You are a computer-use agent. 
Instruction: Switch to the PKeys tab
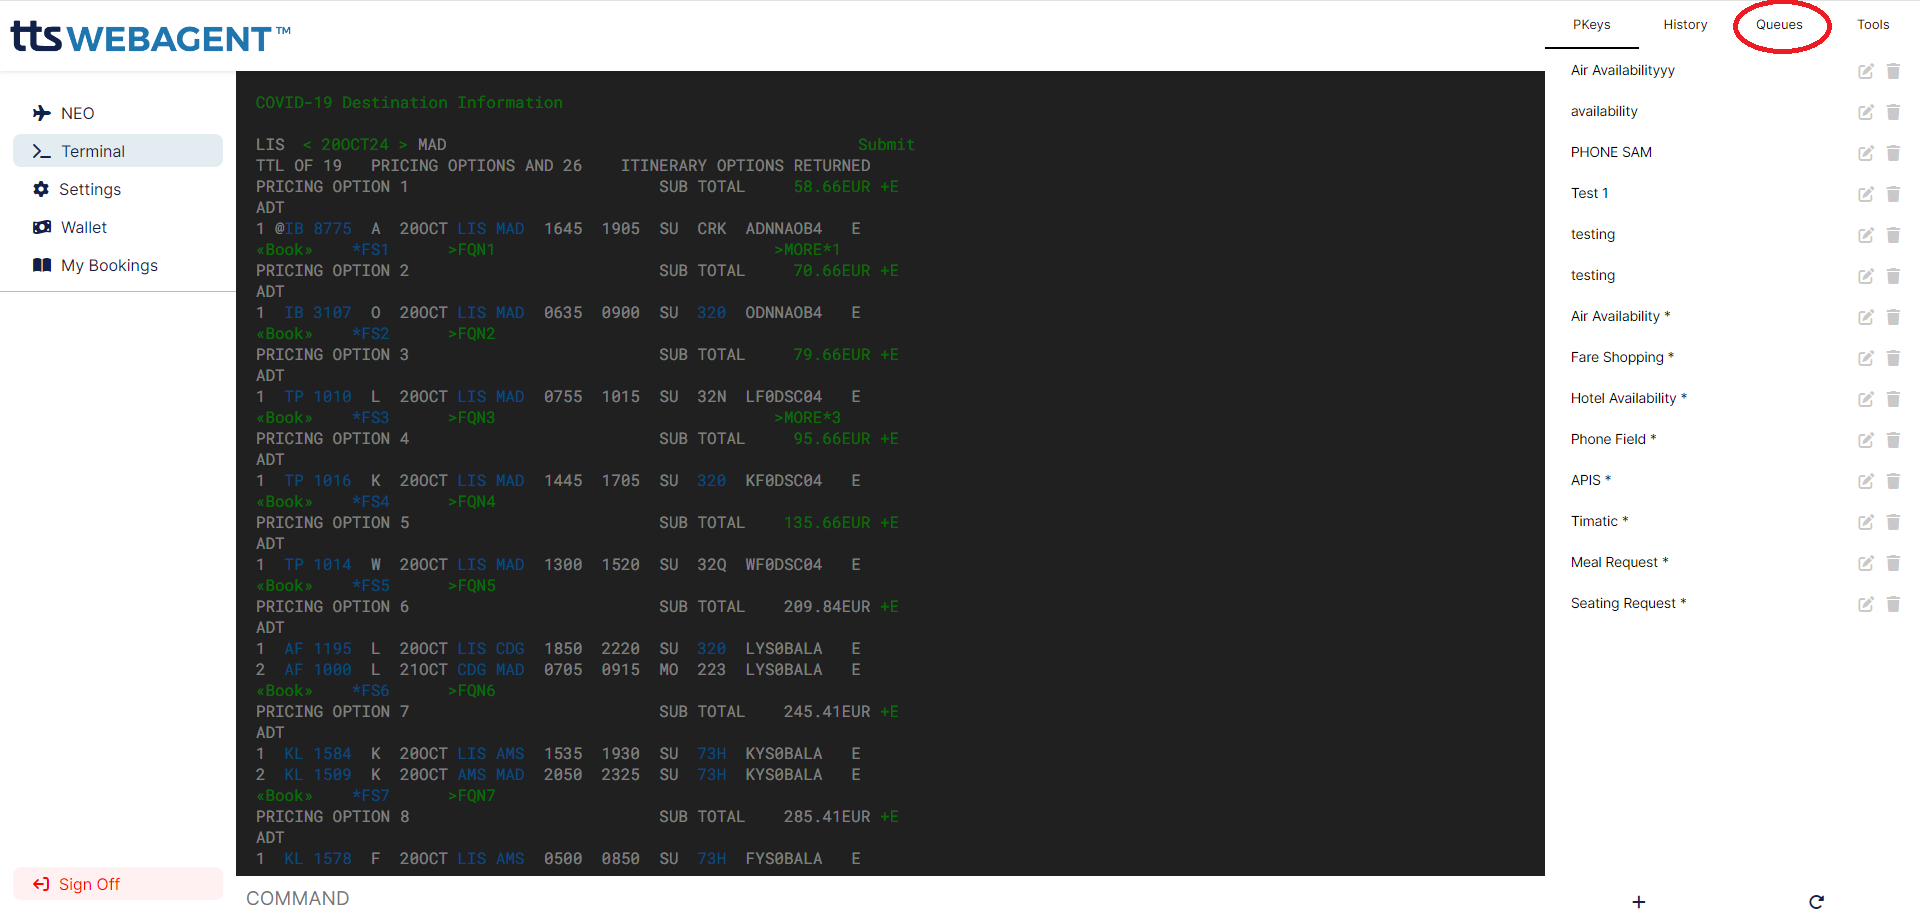pyautogui.click(x=1591, y=25)
